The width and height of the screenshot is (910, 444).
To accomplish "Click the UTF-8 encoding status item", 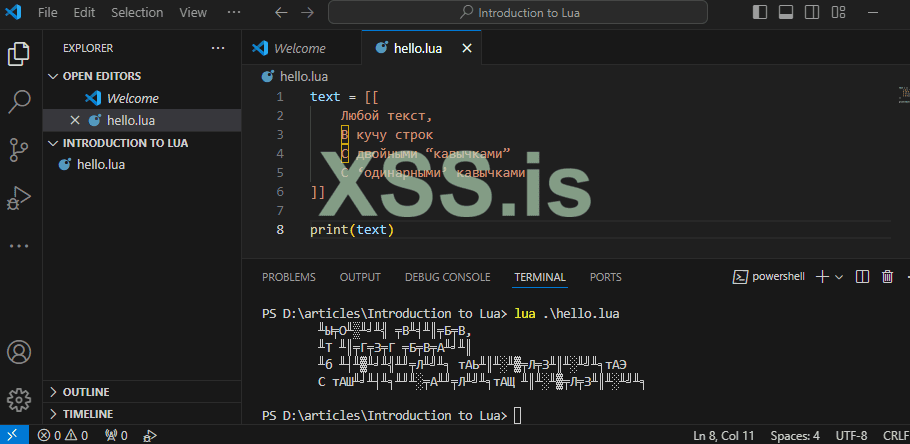I will point(850,436).
